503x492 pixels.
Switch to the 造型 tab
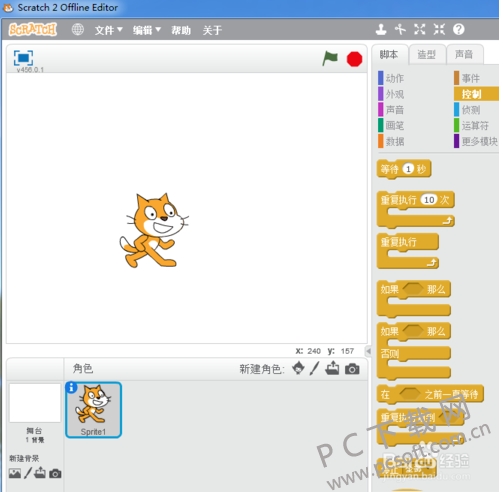(x=427, y=54)
